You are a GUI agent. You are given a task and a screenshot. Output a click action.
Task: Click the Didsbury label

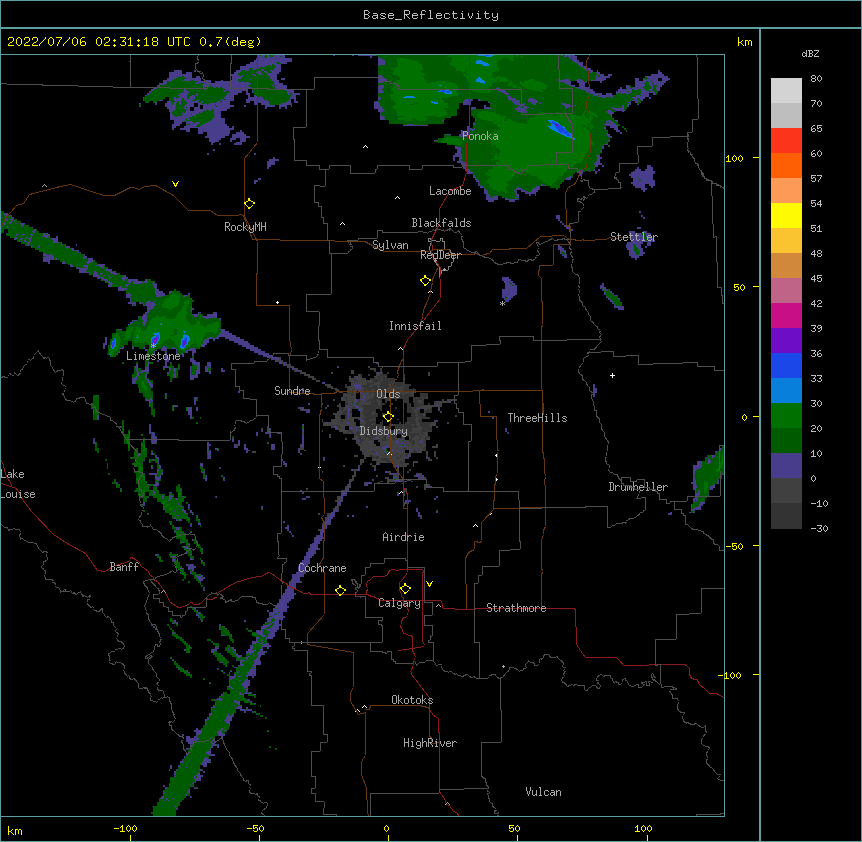(383, 431)
